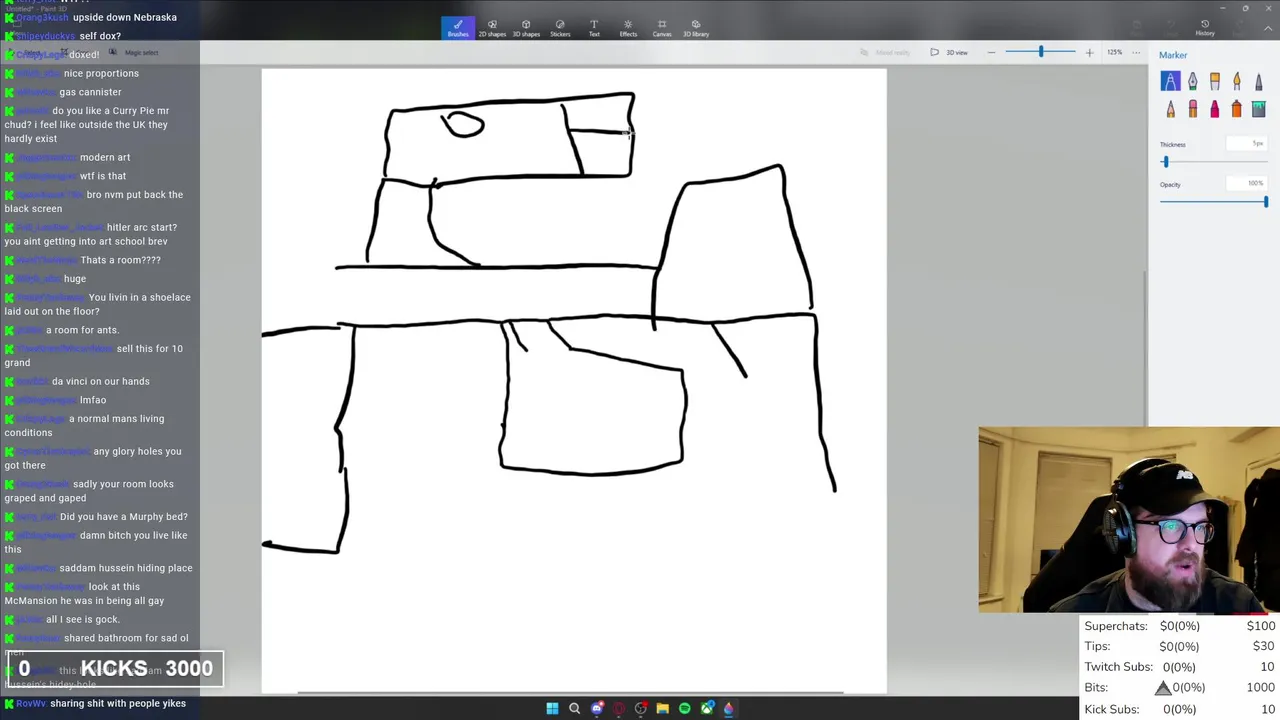Open the 2D shapes tab
This screenshot has width=1280, height=720.
492,28
